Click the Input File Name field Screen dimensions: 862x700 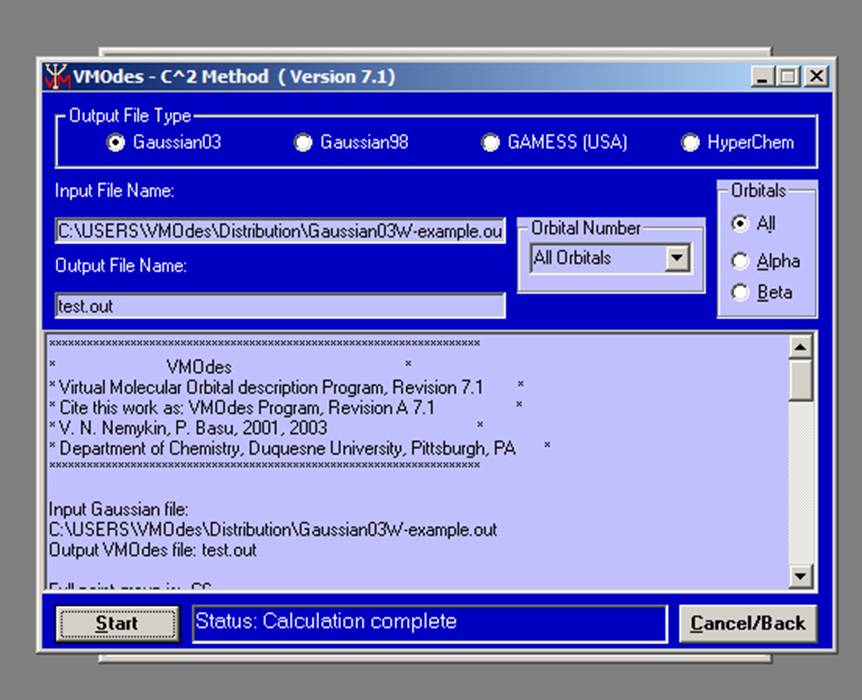280,231
